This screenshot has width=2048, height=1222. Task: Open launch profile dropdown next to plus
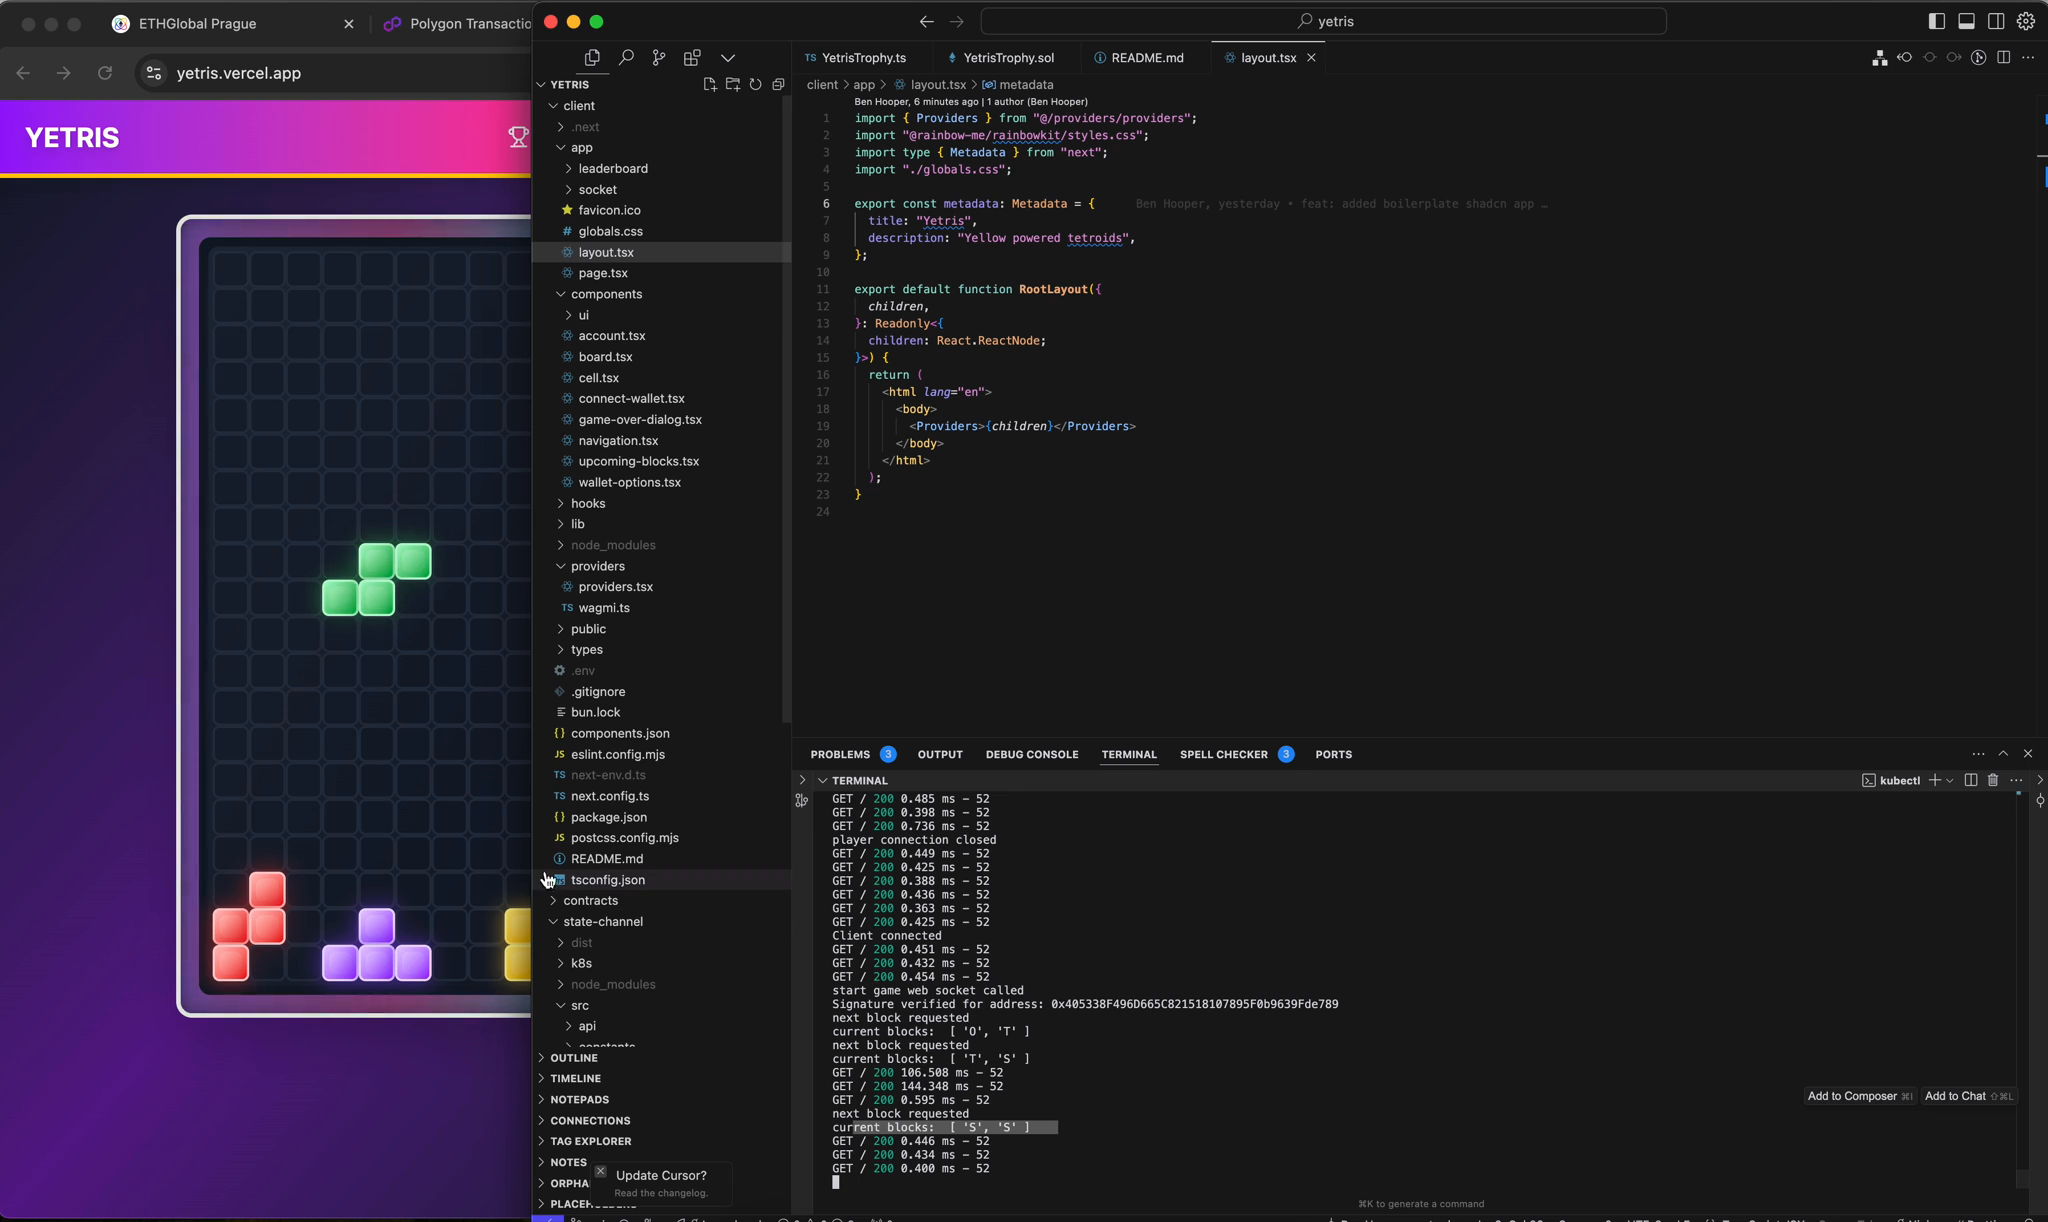(x=1950, y=781)
